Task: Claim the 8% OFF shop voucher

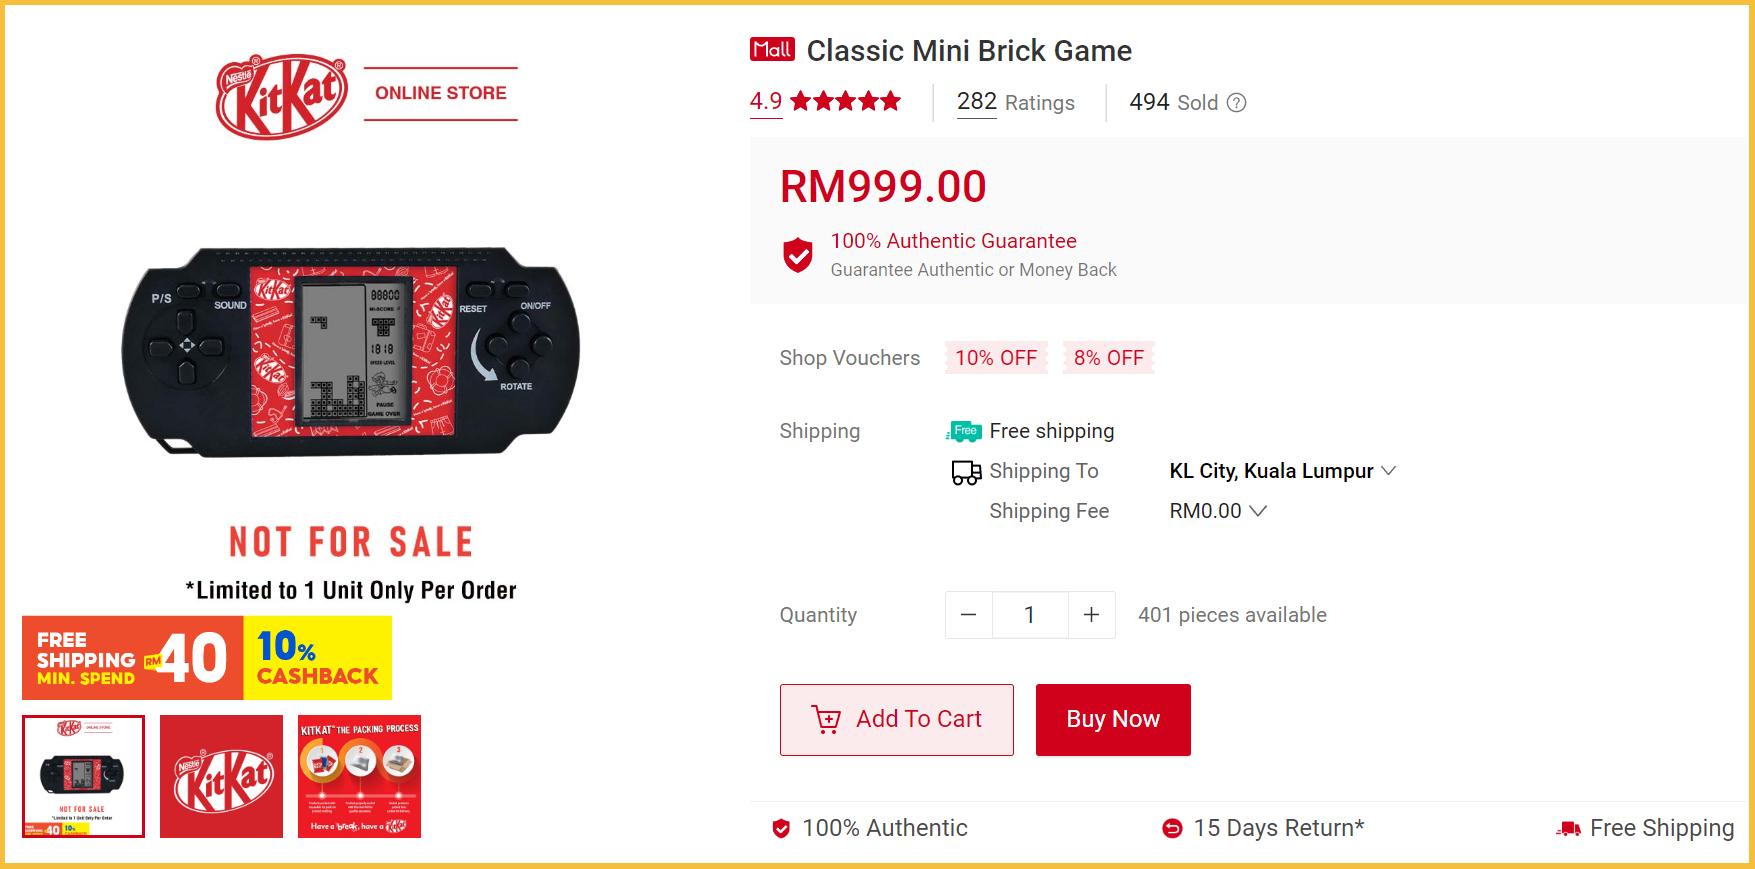Action: (x=1108, y=358)
